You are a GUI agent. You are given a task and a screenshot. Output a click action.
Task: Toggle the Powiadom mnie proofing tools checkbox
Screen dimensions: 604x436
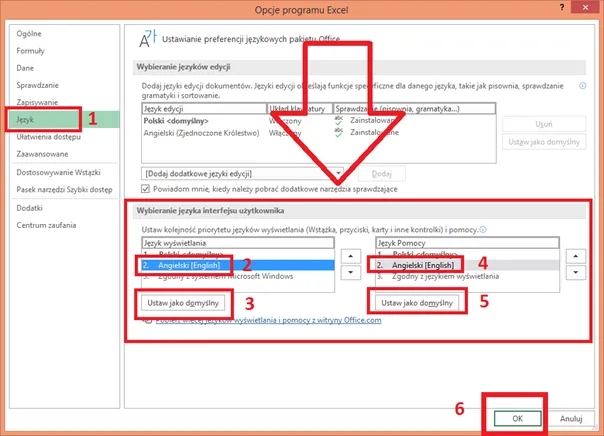pyautogui.click(x=147, y=188)
